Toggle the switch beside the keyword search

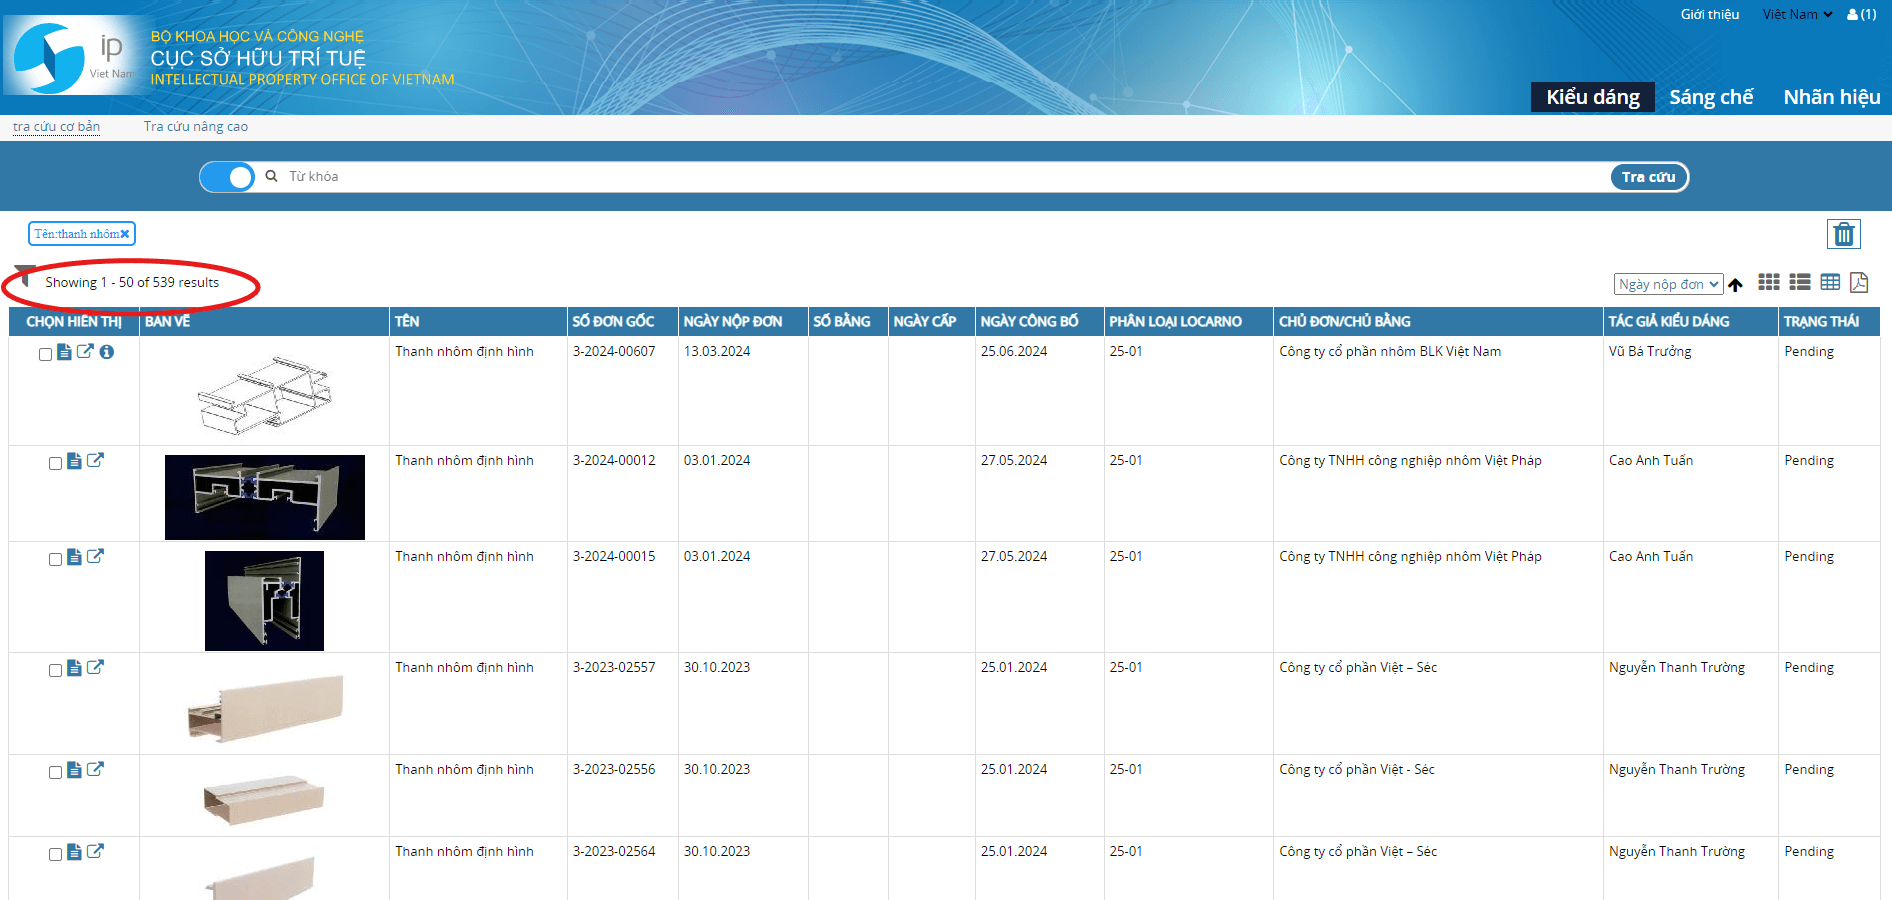[228, 177]
